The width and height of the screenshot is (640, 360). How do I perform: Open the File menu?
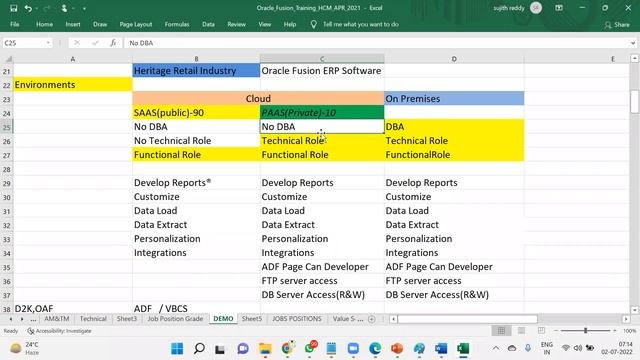tap(15, 24)
